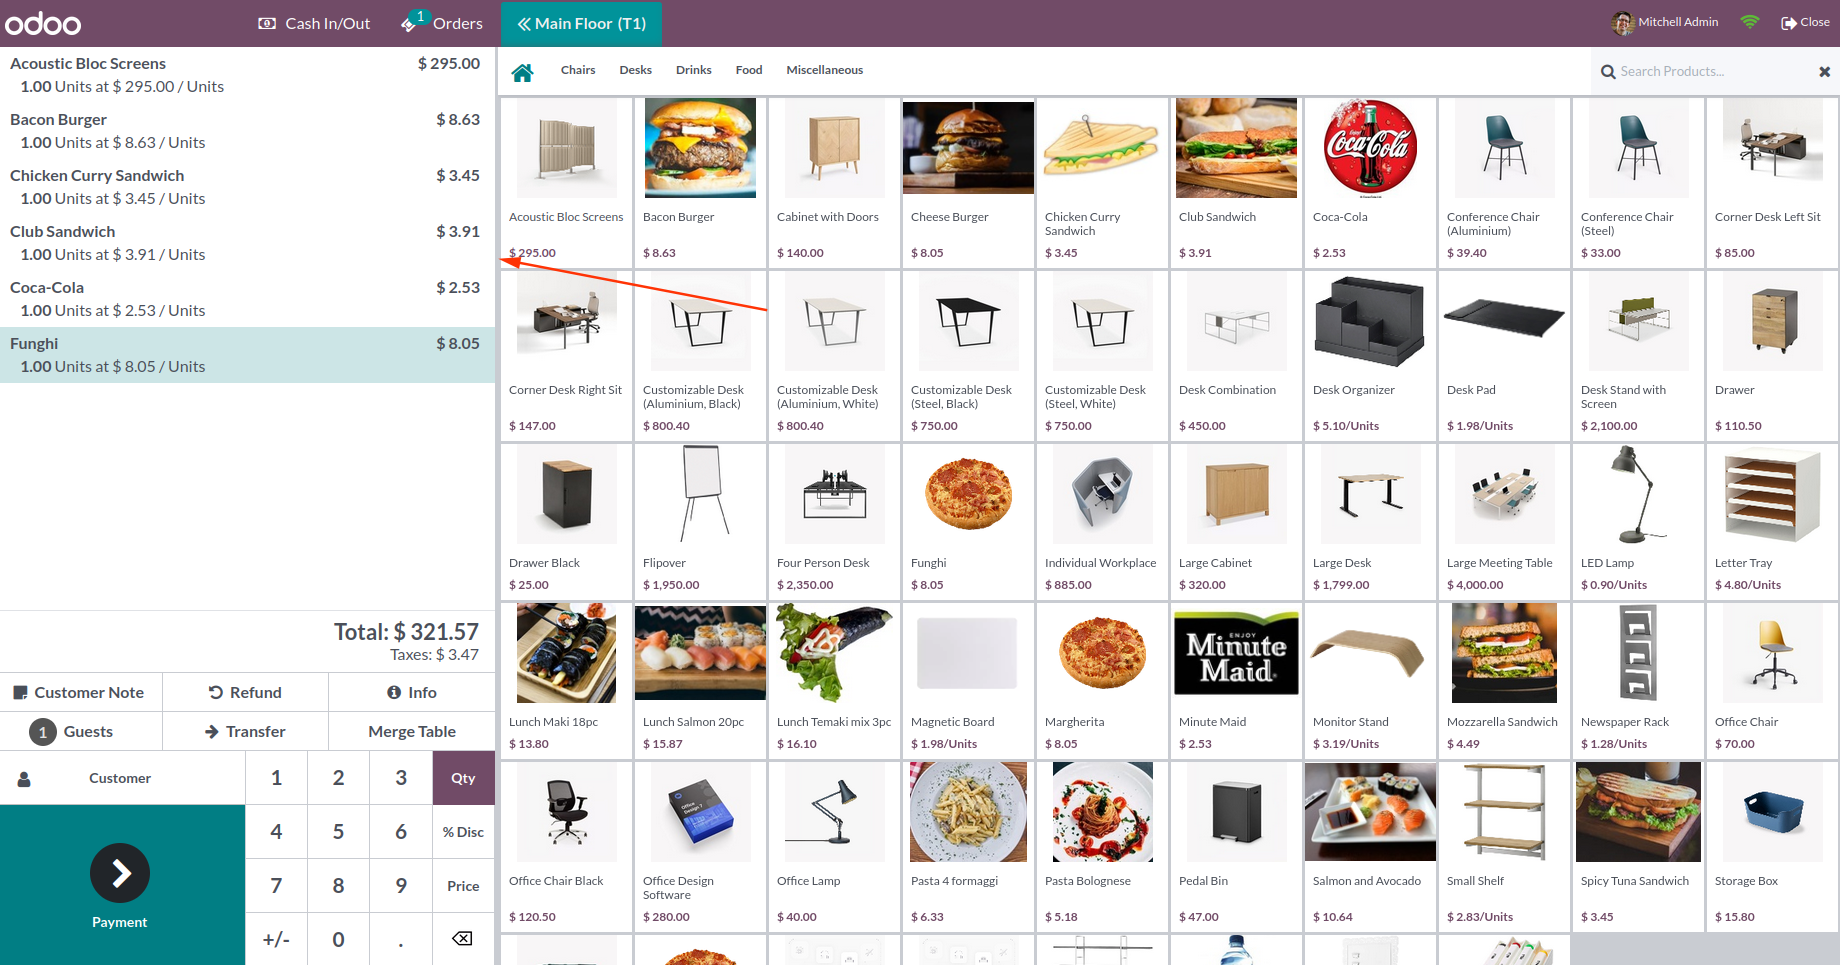Select the Food category tab
Image resolution: width=1840 pixels, height=965 pixels.
pos(749,70)
